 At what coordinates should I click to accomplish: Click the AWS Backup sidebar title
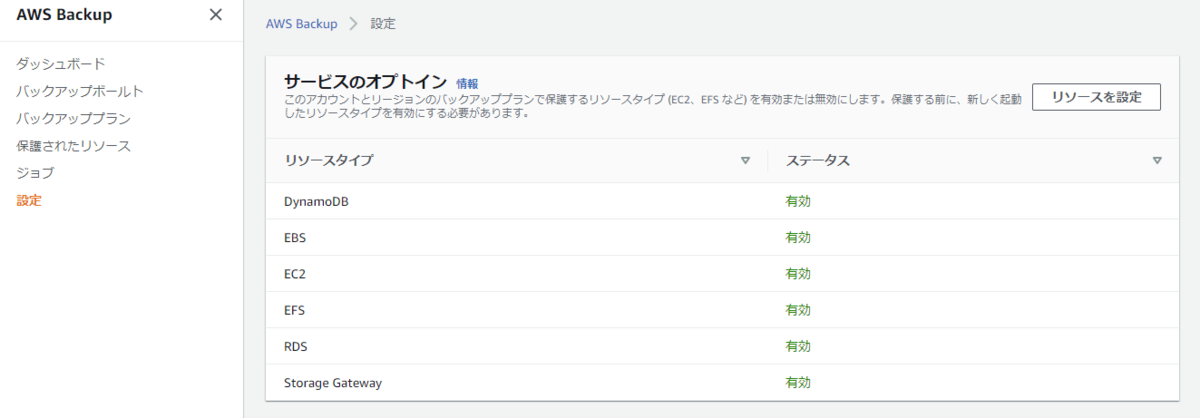(64, 15)
